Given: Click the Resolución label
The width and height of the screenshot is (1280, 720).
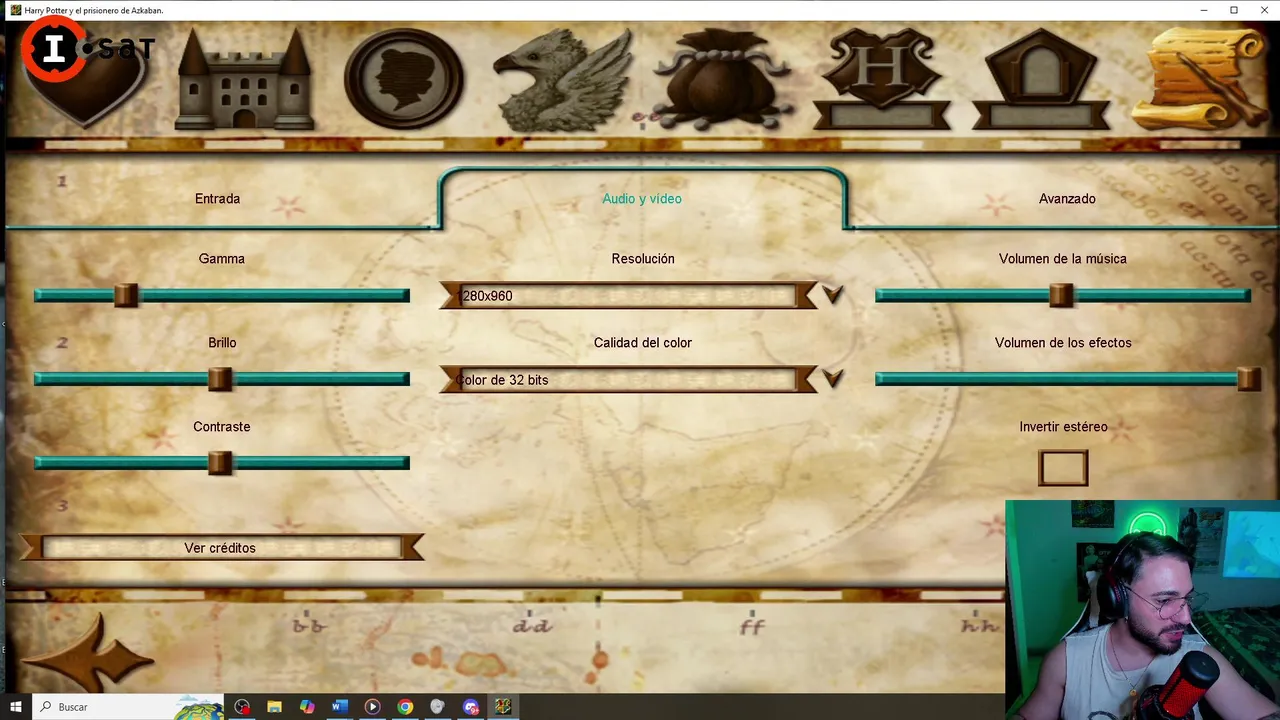Looking at the screenshot, I should coord(643,259).
